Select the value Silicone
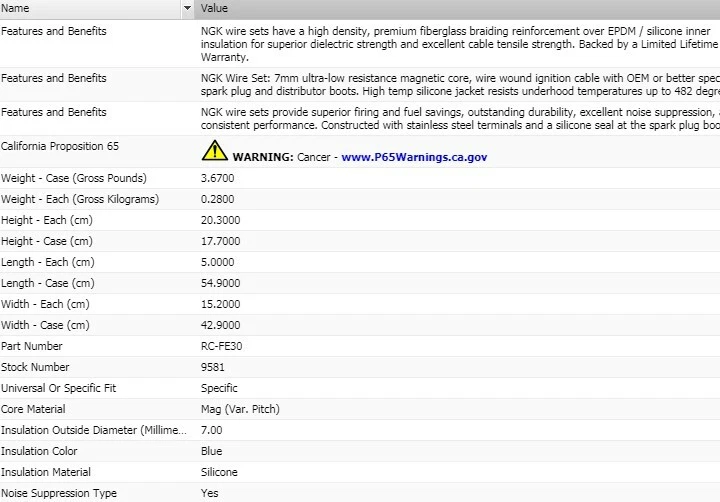Image resolution: width=720 pixels, height=502 pixels. 219,472
